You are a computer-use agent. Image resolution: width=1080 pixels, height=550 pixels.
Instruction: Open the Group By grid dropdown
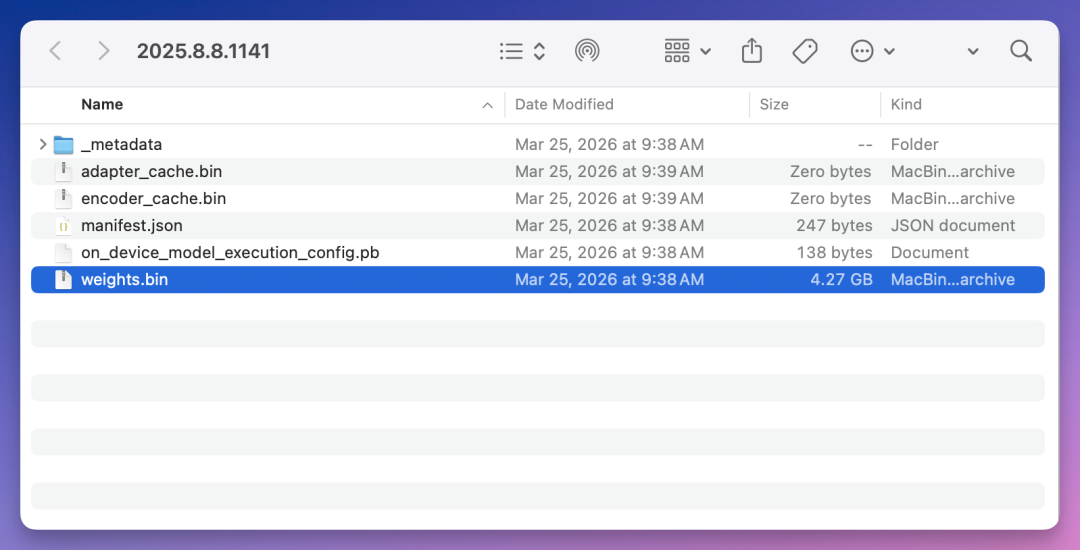coord(687,51)
